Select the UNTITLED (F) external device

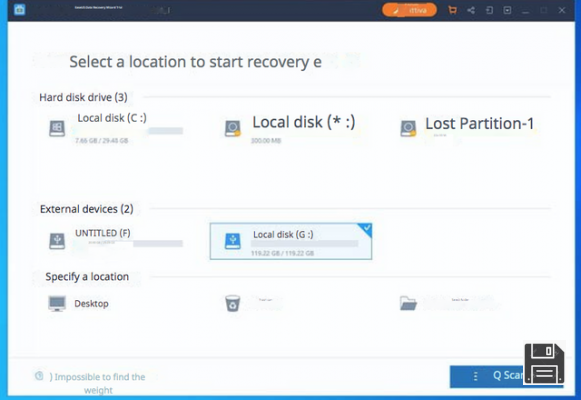(x=116, y=240)
